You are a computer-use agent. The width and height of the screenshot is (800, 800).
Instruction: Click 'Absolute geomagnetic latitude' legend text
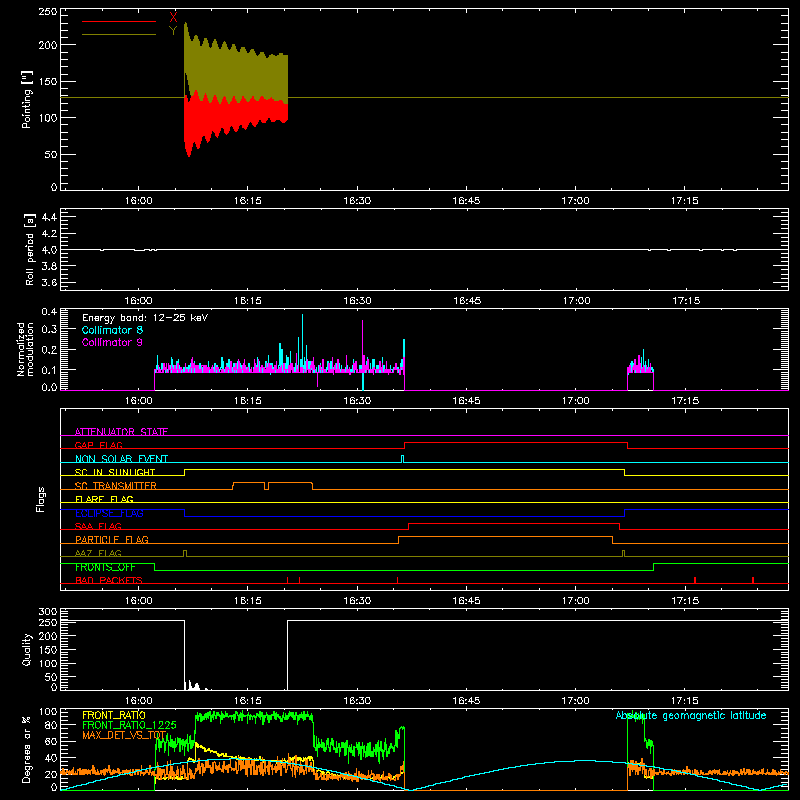point(691,716)
